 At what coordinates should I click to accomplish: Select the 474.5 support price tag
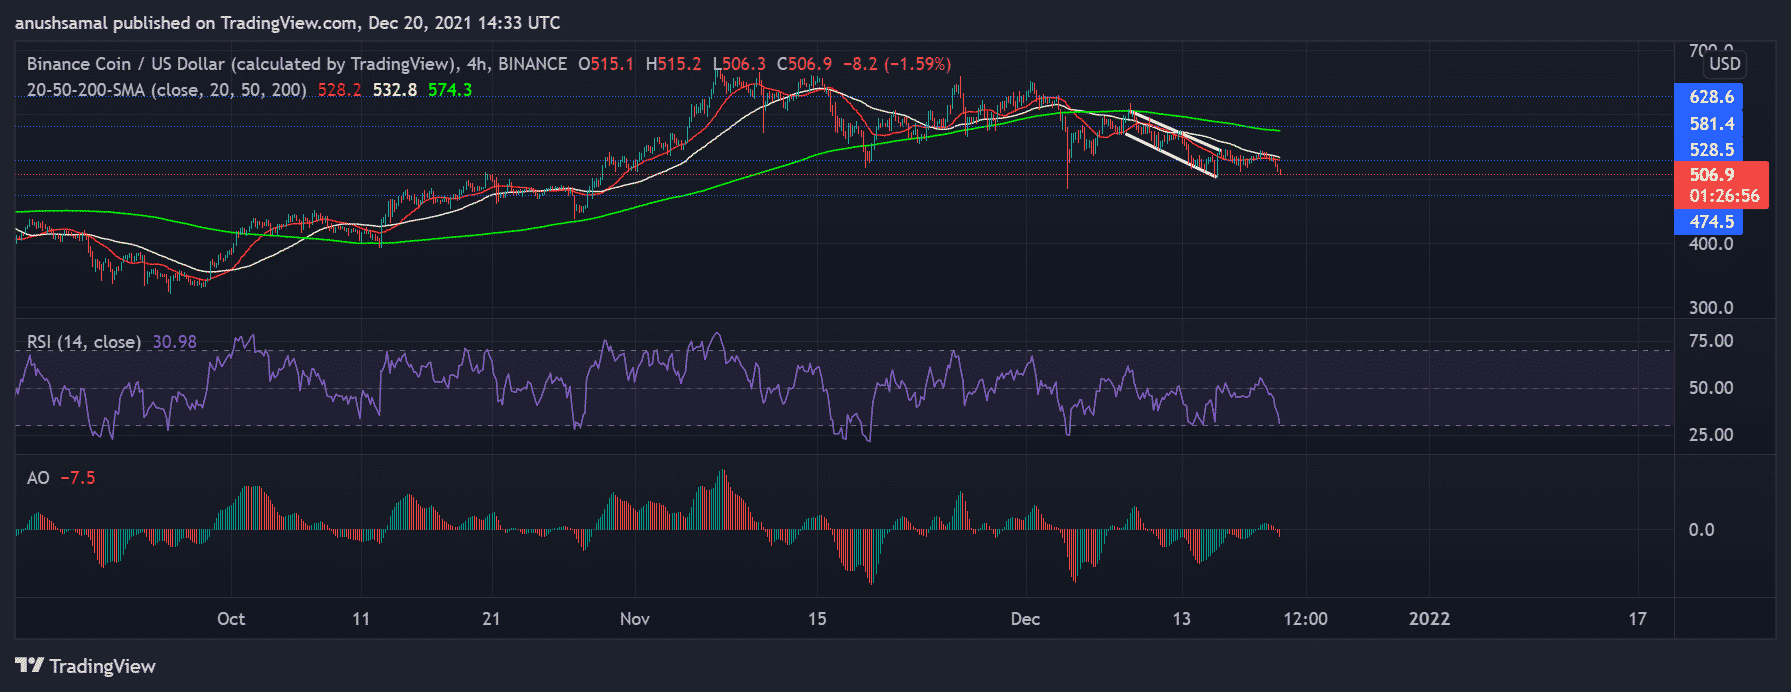coord(1709,222)
